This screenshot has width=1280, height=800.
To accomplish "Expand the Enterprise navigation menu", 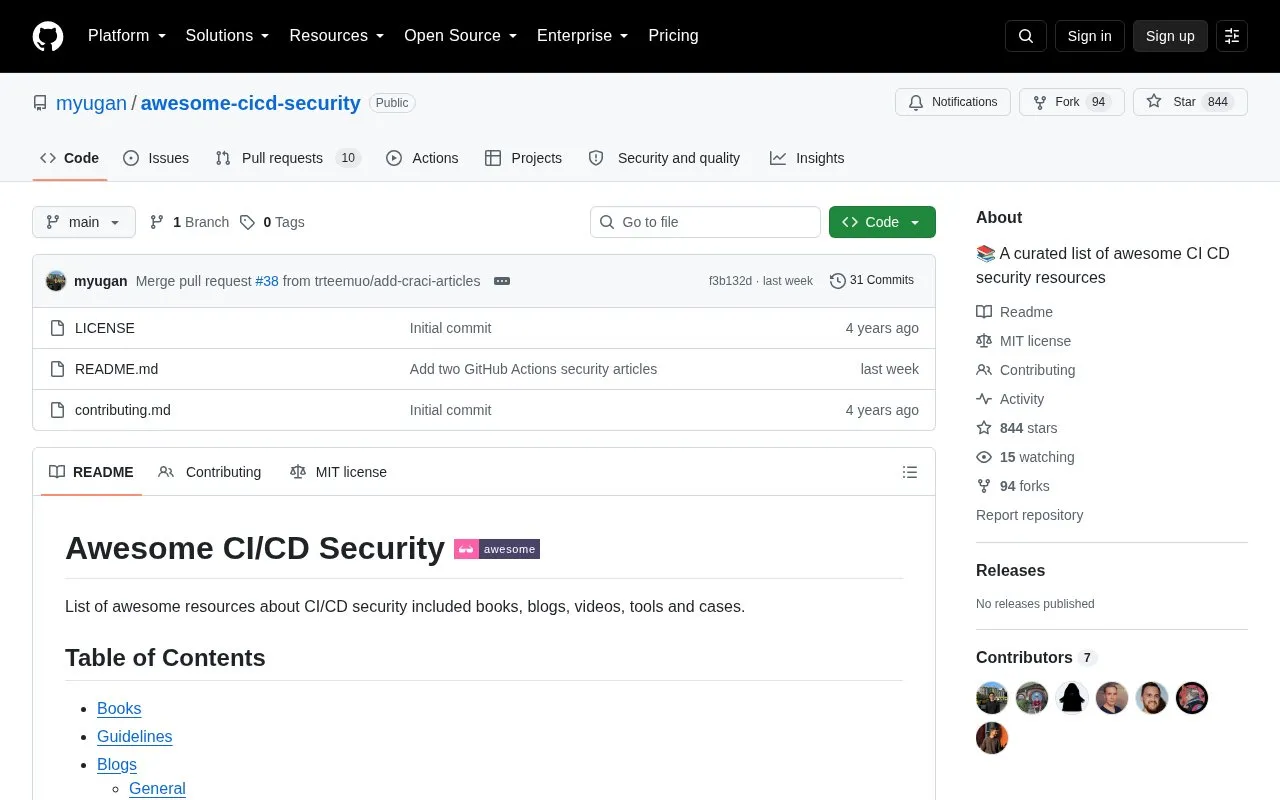I will tap(583, 36).
